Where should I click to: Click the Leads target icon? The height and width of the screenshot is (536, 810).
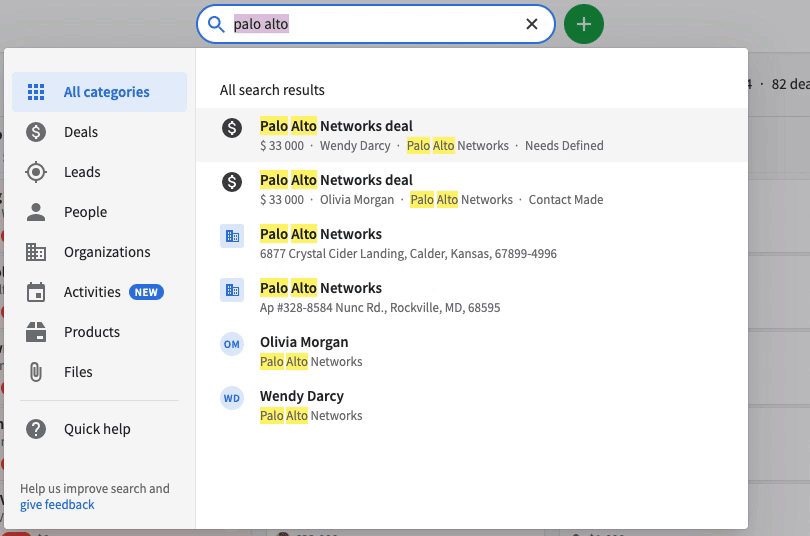[x=36, y=172]
